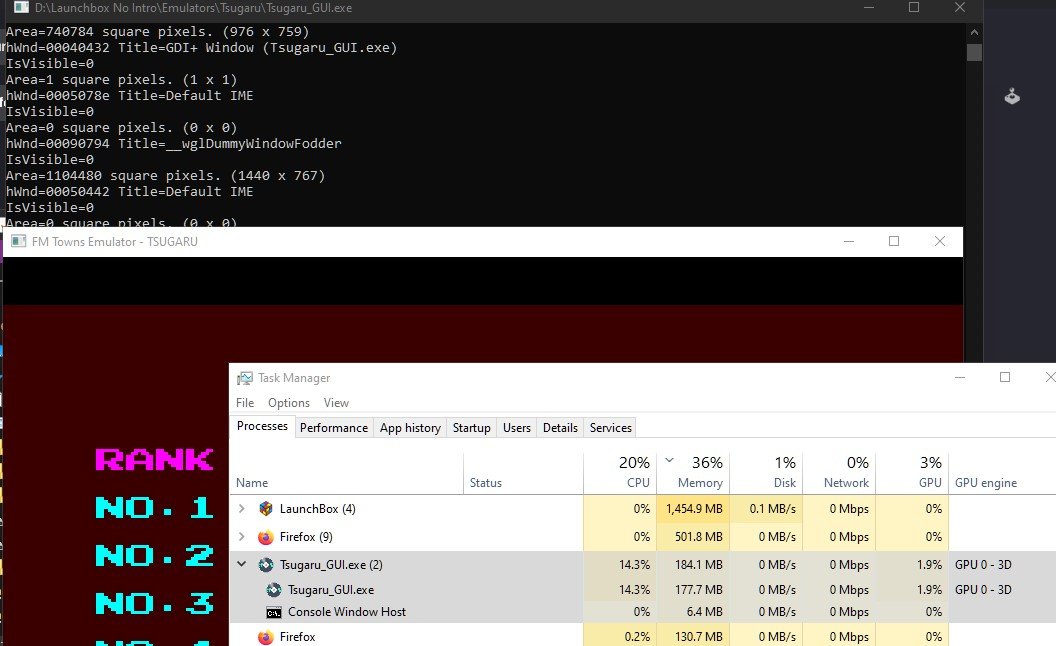Click the GPU engine column header
Screen dimensions: 1056x646
tap(986, 483)
